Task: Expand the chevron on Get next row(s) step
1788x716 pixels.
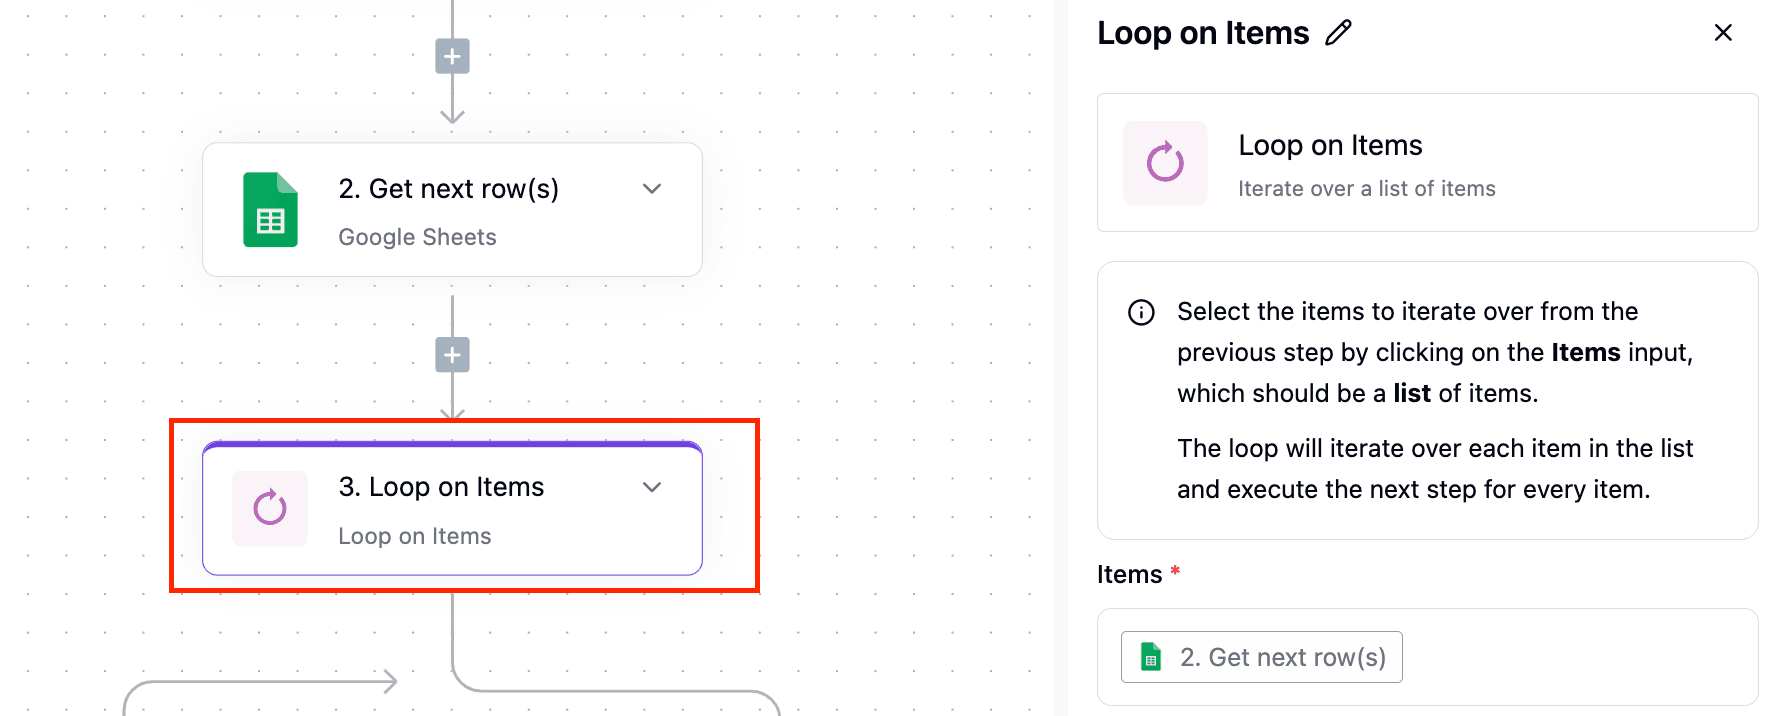Action: pos(652,189)
